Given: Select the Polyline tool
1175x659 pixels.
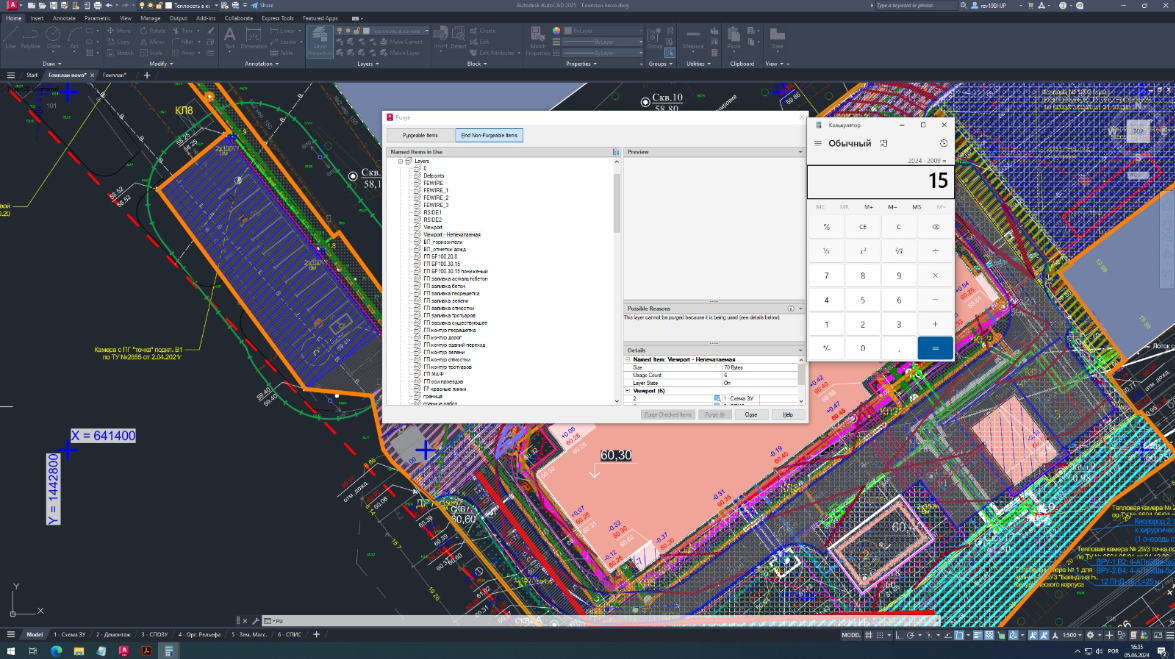Looking at the screenshot, I should (x=31, y=37).
